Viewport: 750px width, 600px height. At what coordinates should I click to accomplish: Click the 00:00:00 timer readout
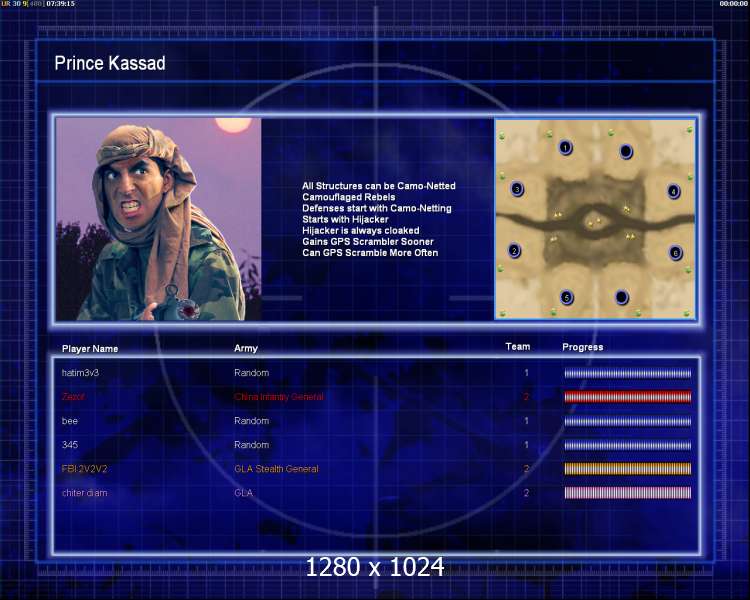[734, 3]
